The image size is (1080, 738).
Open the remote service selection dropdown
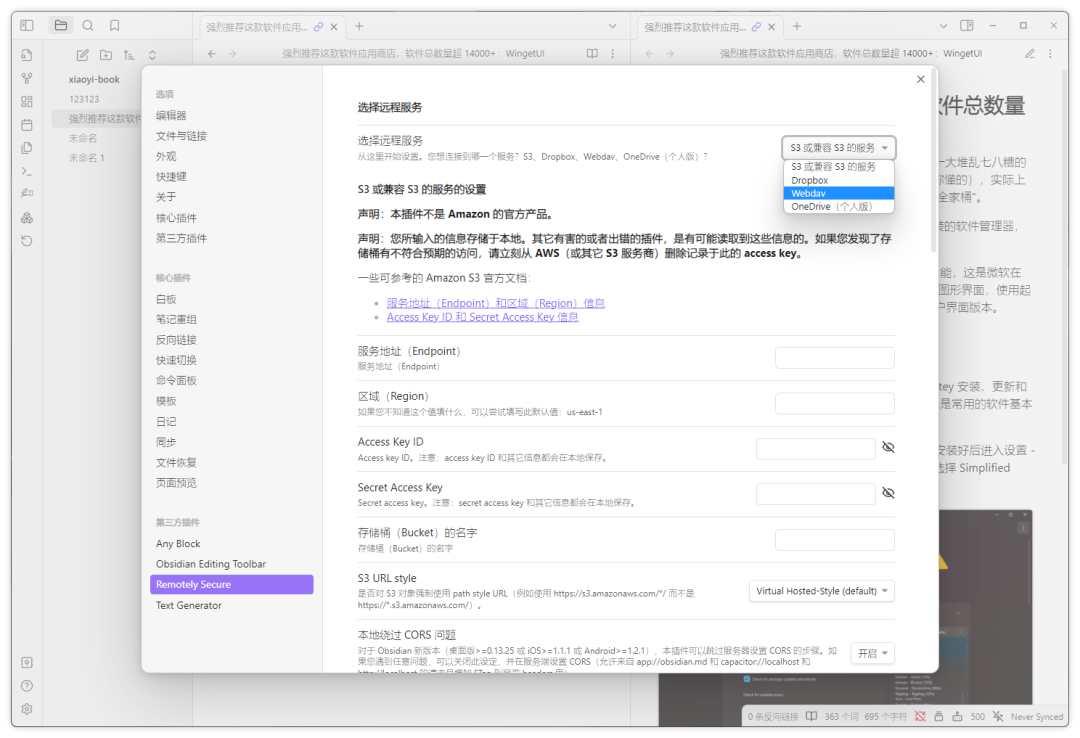pyautogui.click(x=838, y=147)
